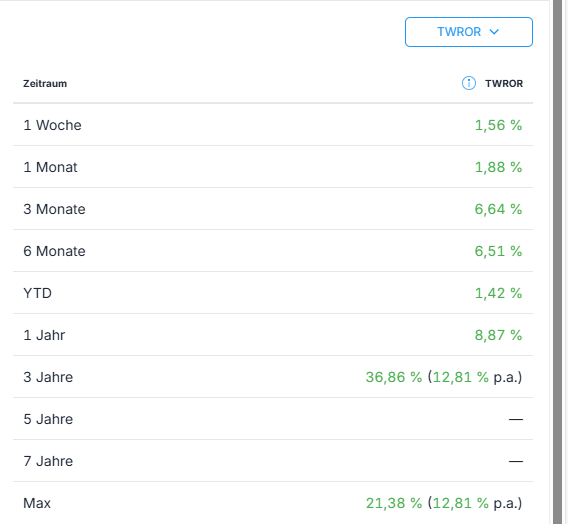
Task: Open the TWROR dropdown selector
Action: coord(469,32)
